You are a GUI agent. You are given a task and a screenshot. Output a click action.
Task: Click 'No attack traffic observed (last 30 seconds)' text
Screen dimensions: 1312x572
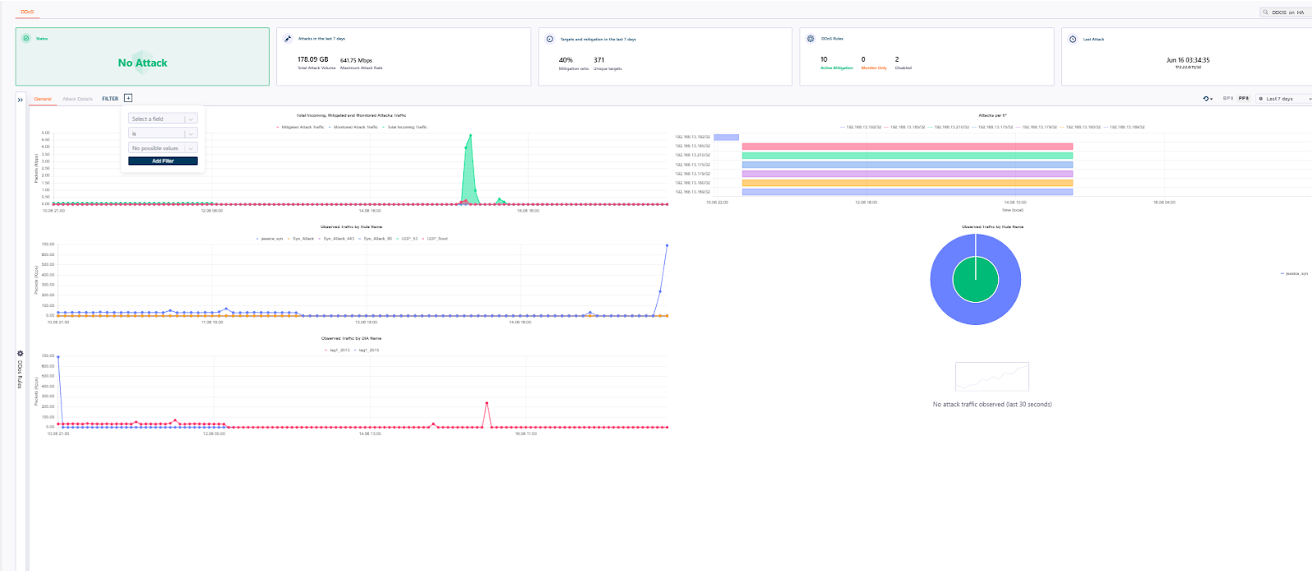pyautogui.click(x=991, y=404)
